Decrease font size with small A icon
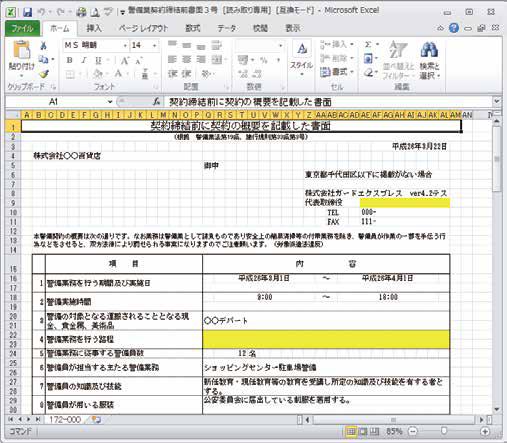 click(139, 60)
